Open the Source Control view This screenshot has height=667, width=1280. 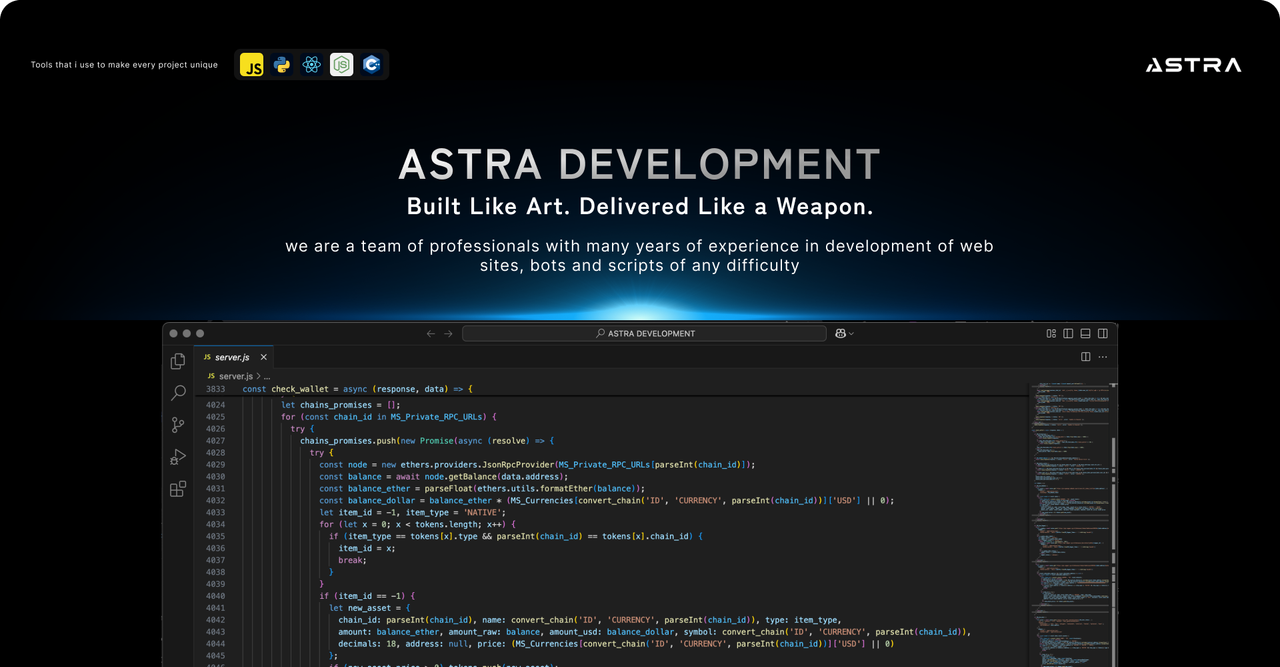point(178,425)
